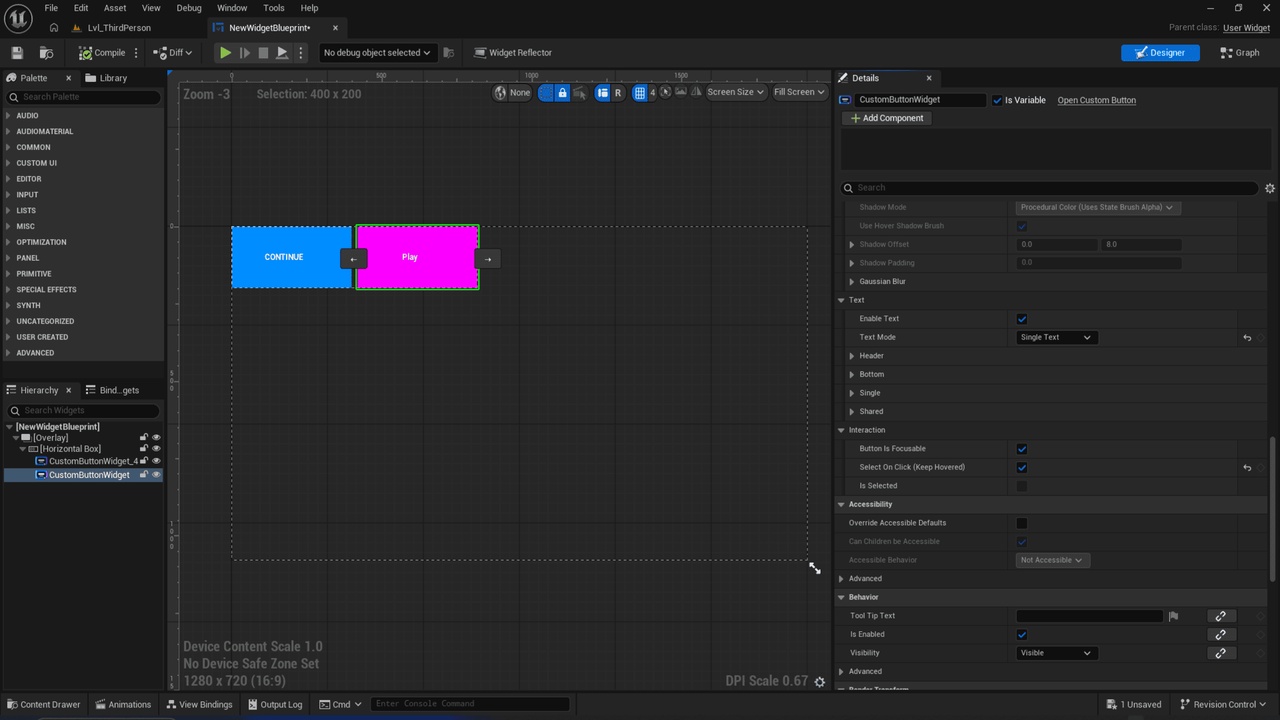Collapse the Horizontal Box tree node
The width and height of the screenshot is (1280, 720).
click(23, 449)
